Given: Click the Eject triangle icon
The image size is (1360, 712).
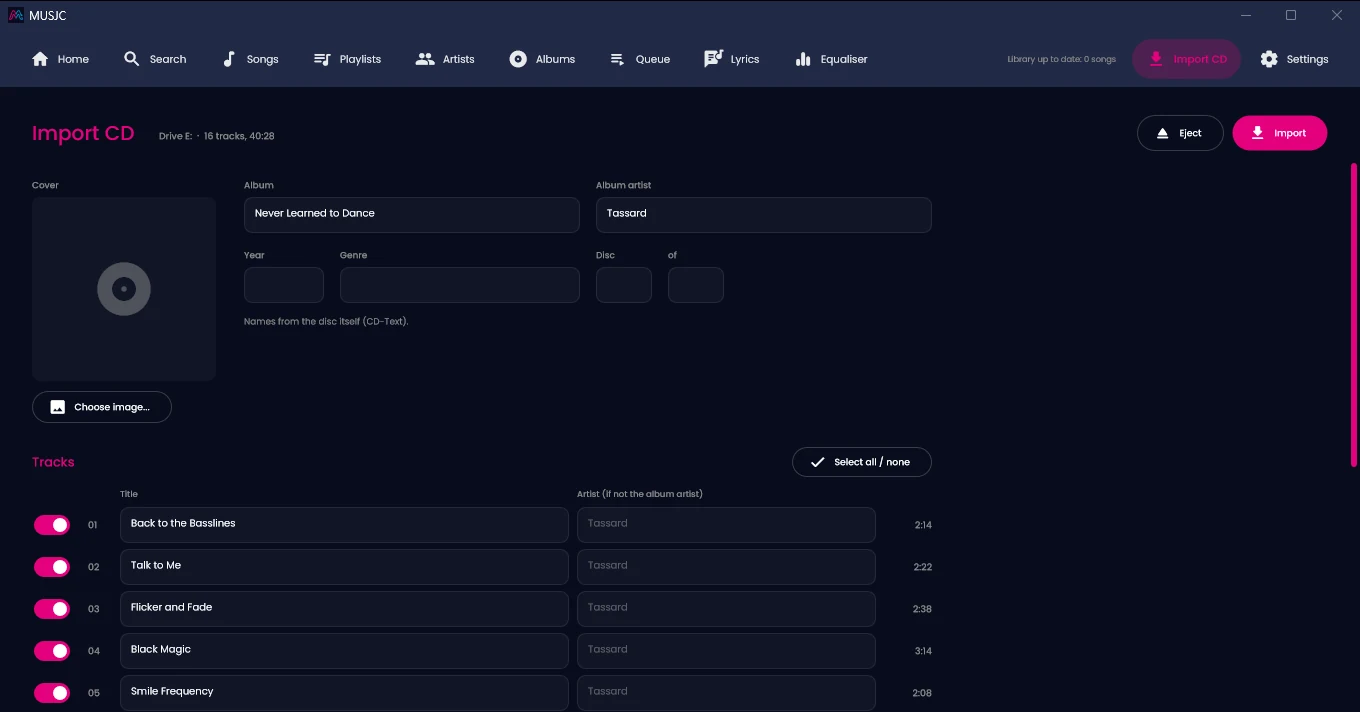Looking at the screenshot, I should (x=1162, y=133).
